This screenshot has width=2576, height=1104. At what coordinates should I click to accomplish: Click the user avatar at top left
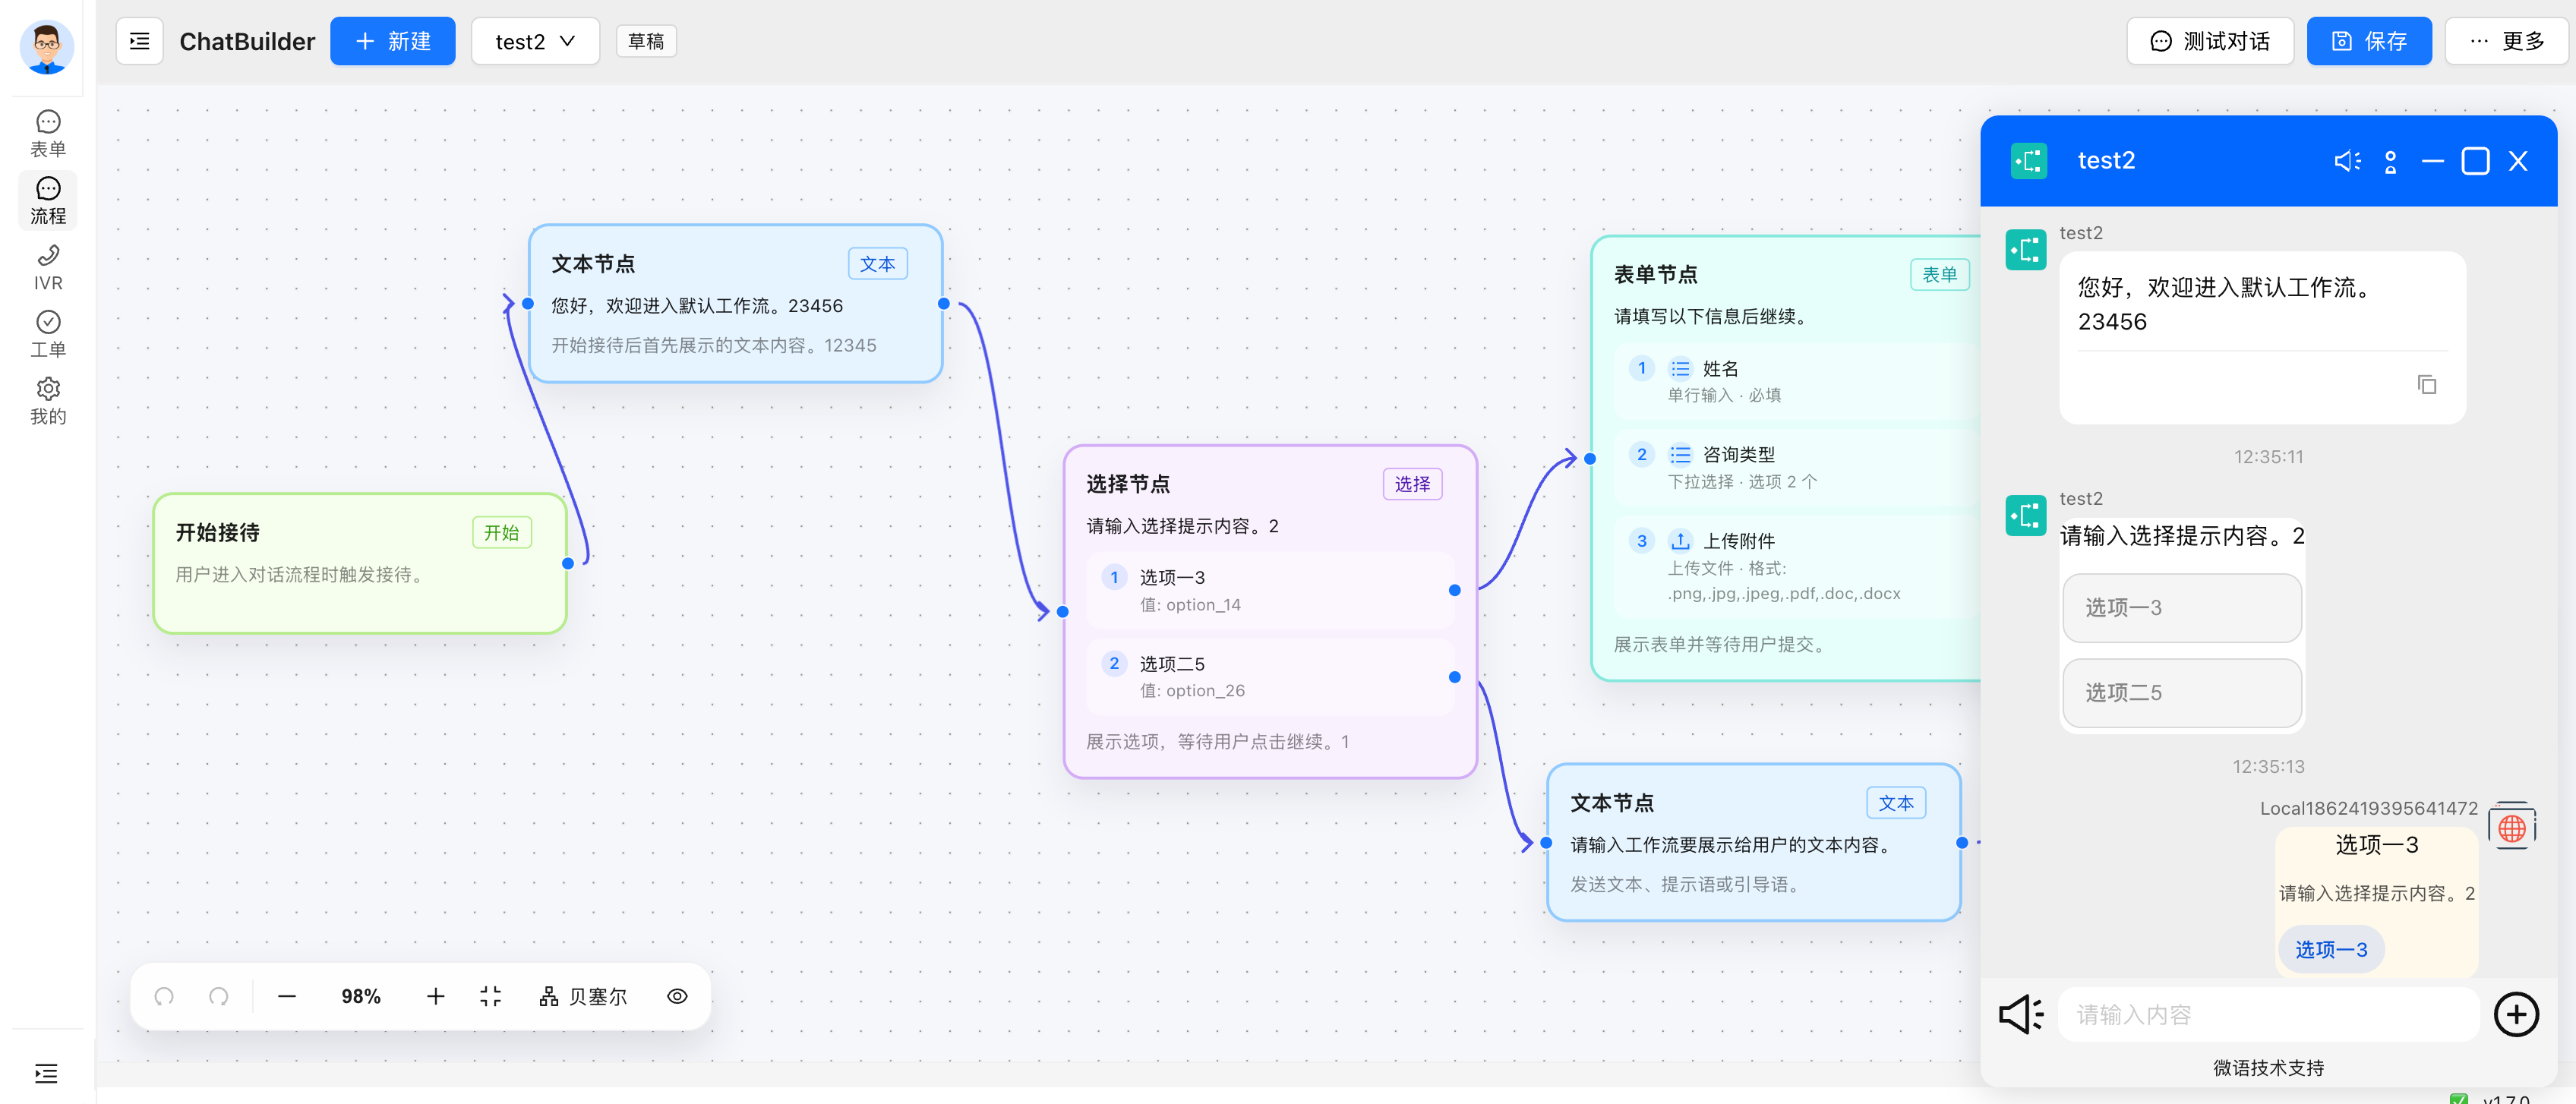[47, 47]
